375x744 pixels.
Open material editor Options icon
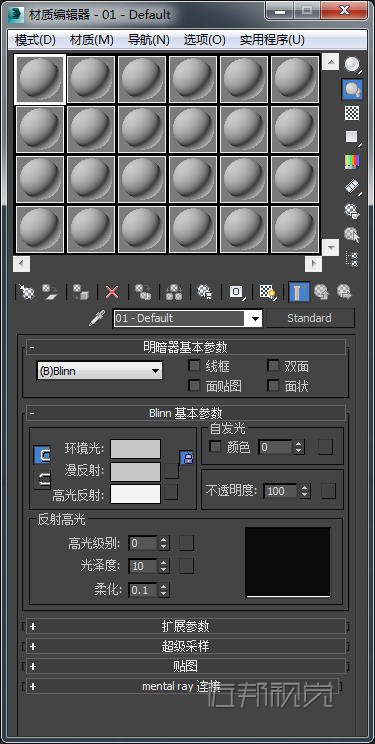click(x=352, y=210)
